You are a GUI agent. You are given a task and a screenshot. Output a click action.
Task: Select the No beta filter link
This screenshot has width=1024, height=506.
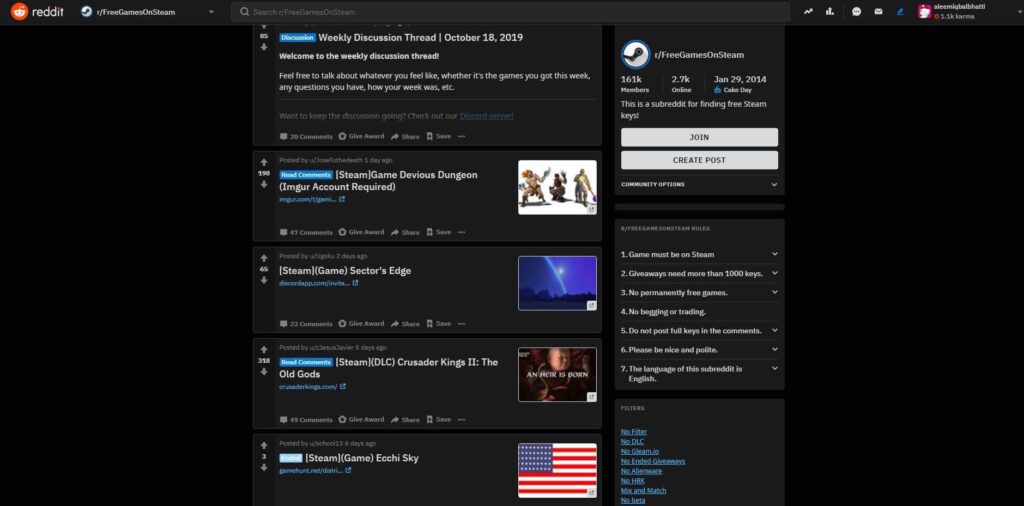click(x=633, y=500)
